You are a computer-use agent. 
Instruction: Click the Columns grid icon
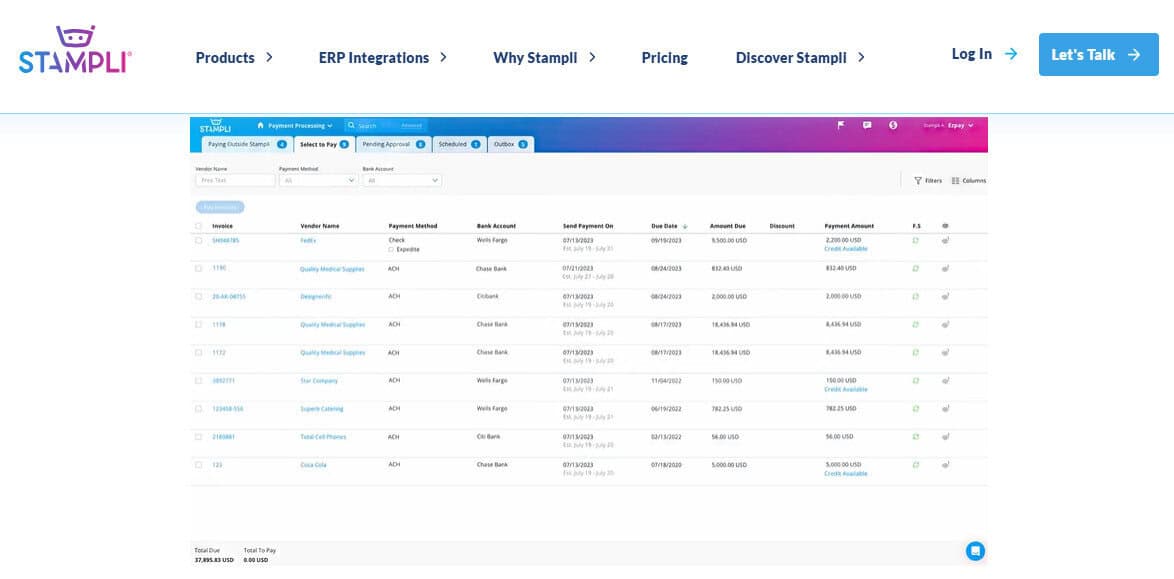[x=955, y=181]
